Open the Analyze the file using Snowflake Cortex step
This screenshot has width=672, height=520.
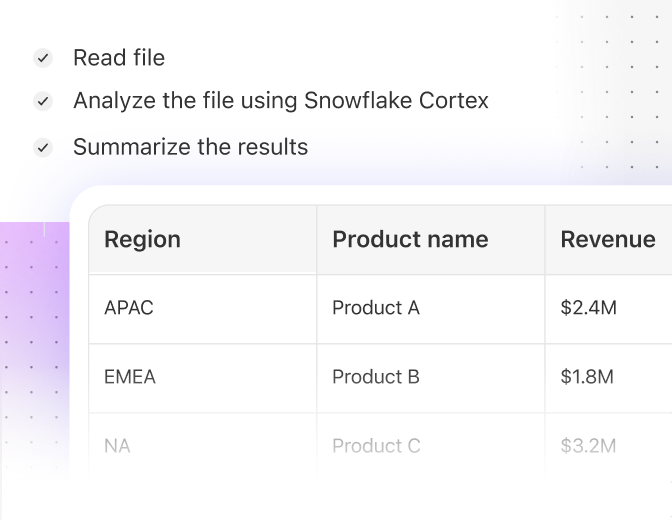pos(281,101)
